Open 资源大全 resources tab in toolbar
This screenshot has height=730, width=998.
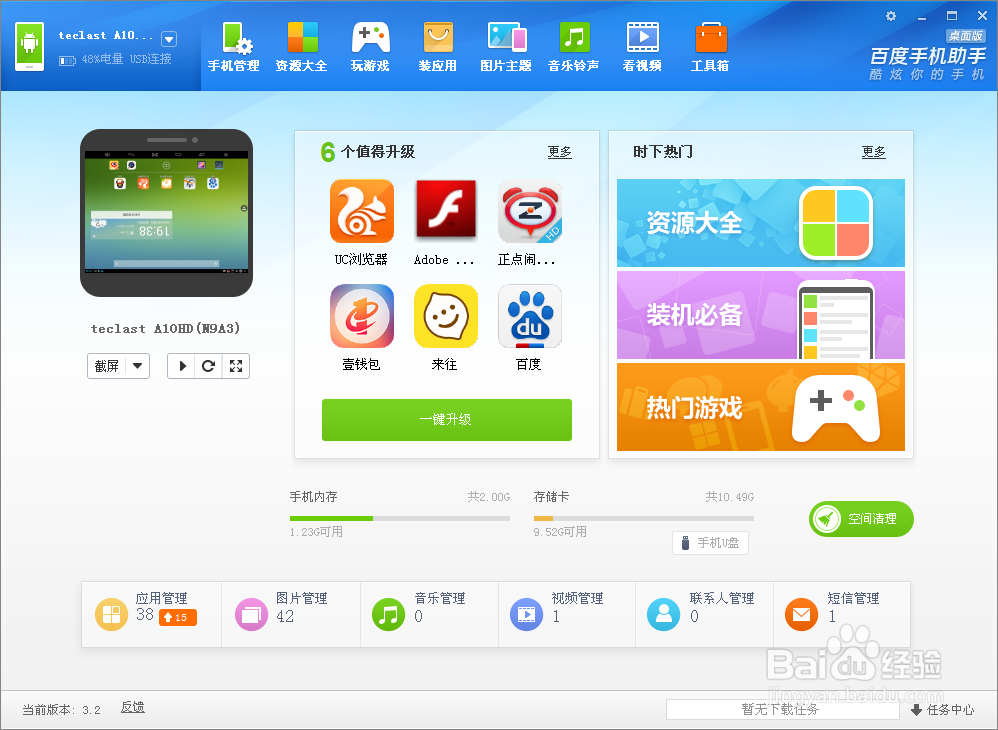(301, 46)
